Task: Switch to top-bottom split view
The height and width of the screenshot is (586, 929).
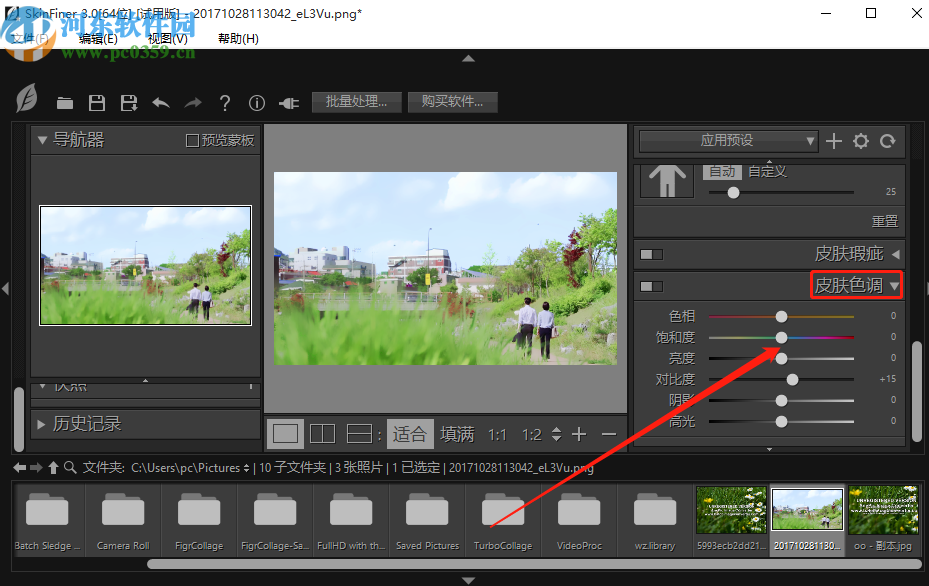Action: tap(359, 434)
